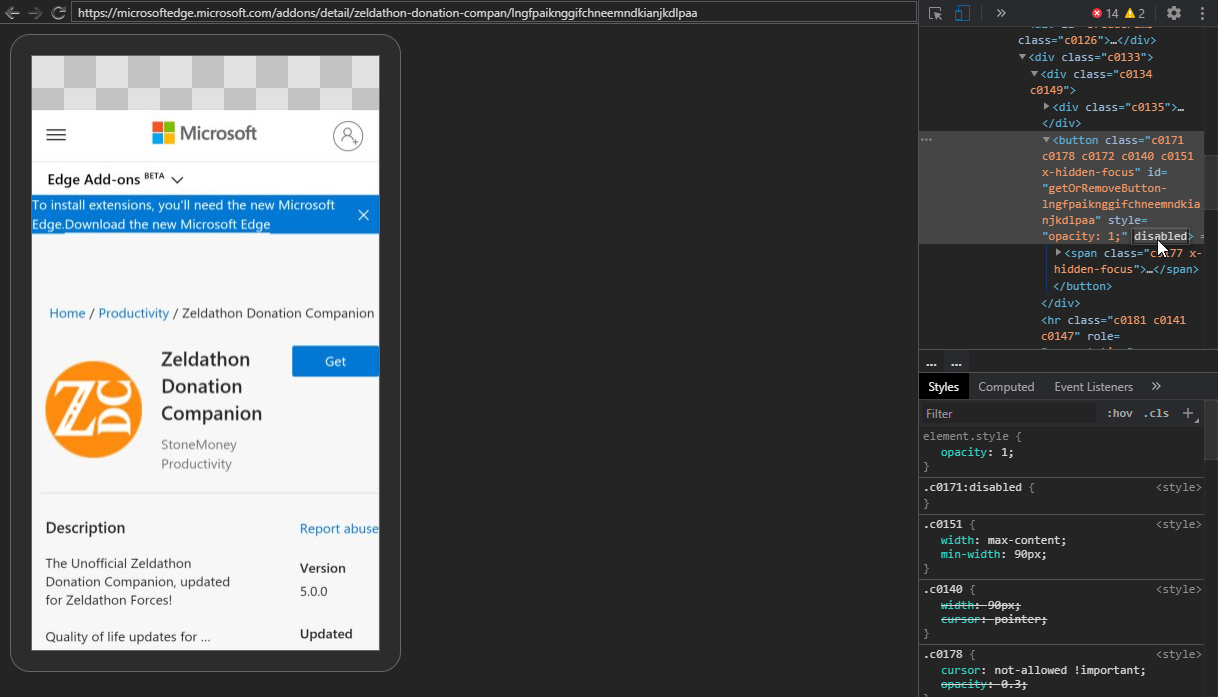Follow Download the new Microsoft Edge link
The width and height of the screenshot is (1218, 697).
(x=168, y=224)
